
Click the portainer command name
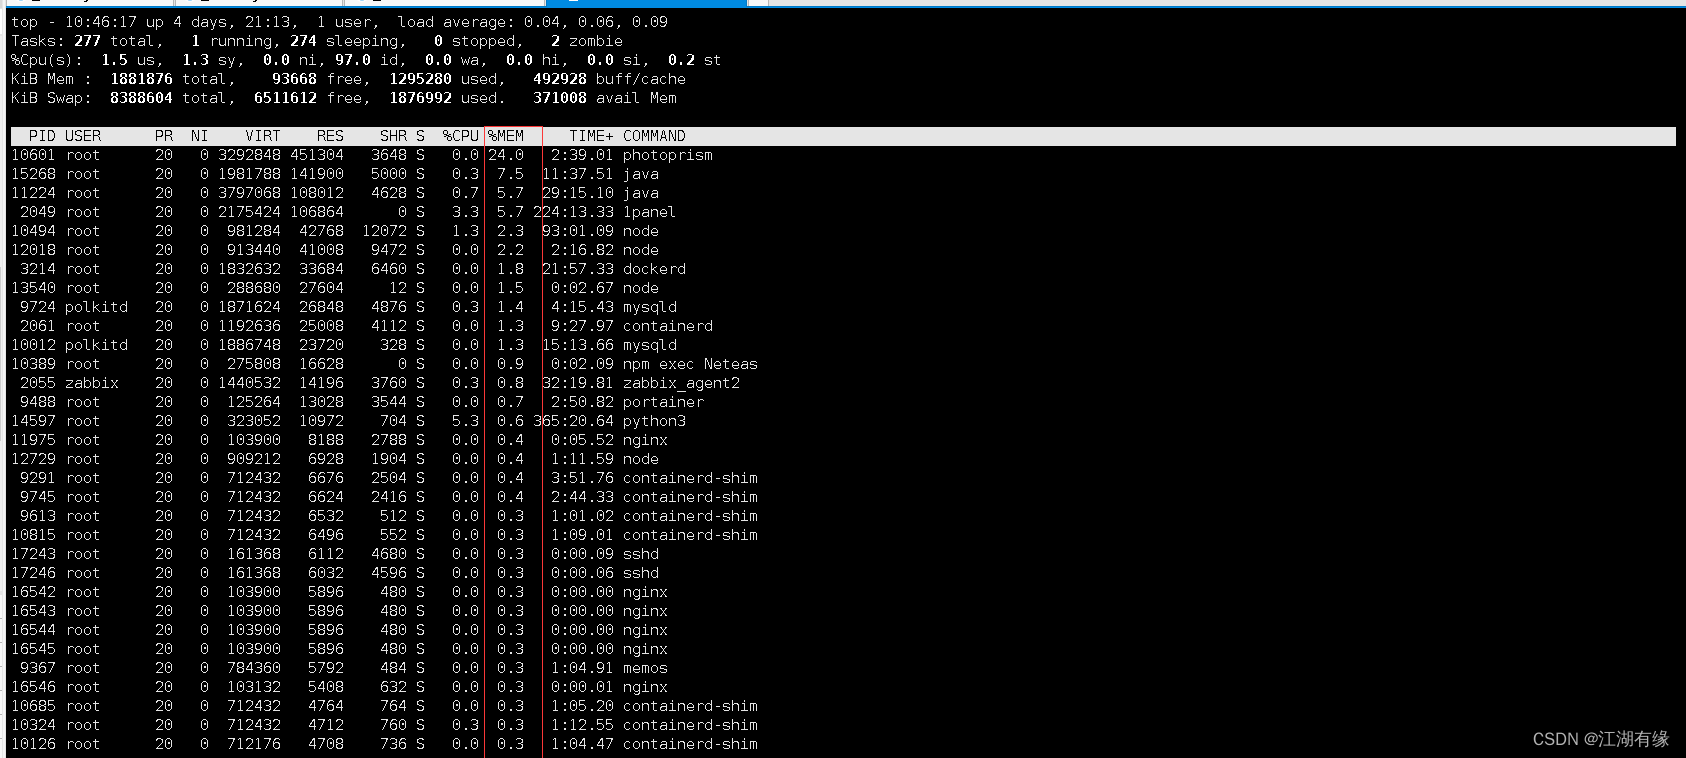(x=663, y=402)
